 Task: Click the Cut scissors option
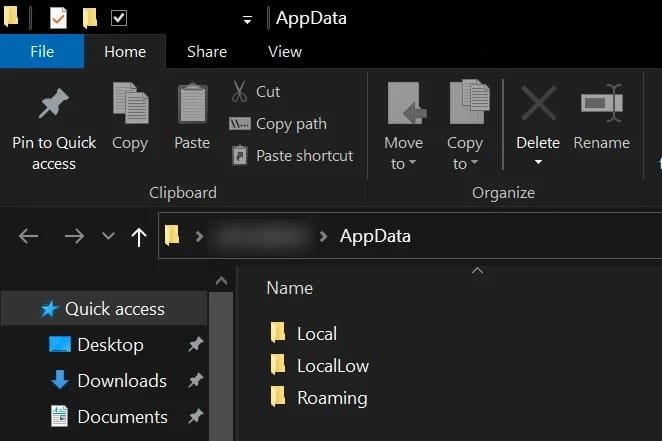pos(256,92)
